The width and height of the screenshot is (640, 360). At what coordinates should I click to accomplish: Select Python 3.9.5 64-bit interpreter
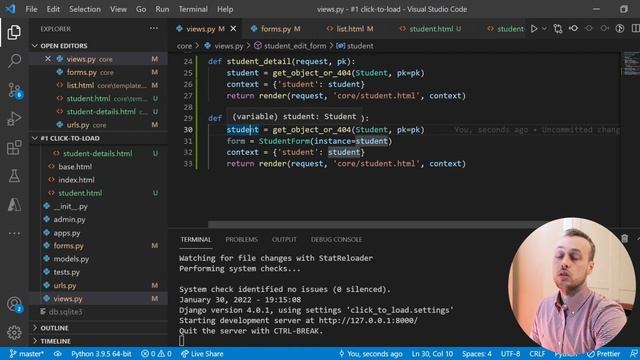click(x=101, y=353)
